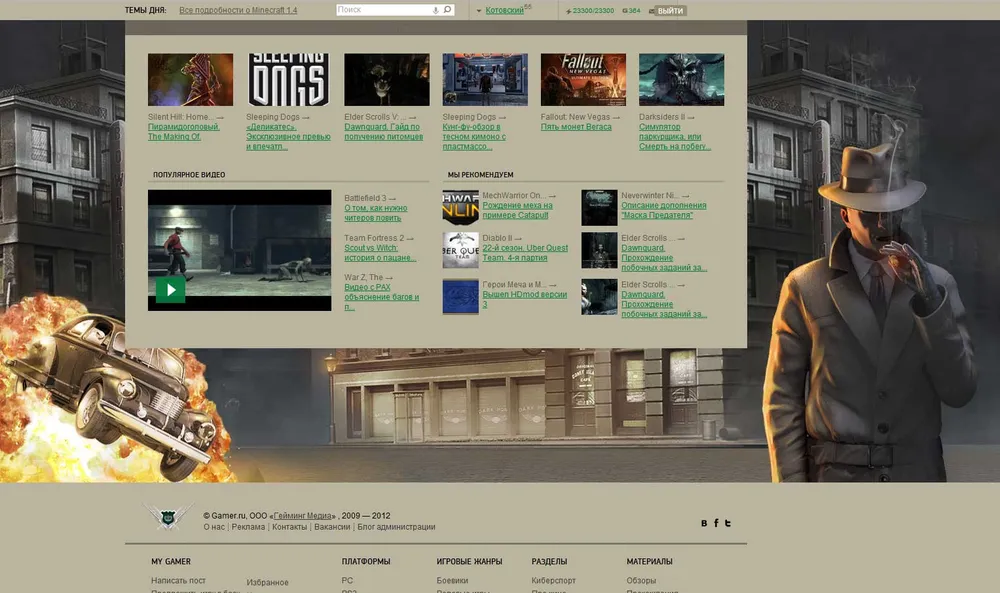Open the Twitter icon in footer

tap(728, 523)
